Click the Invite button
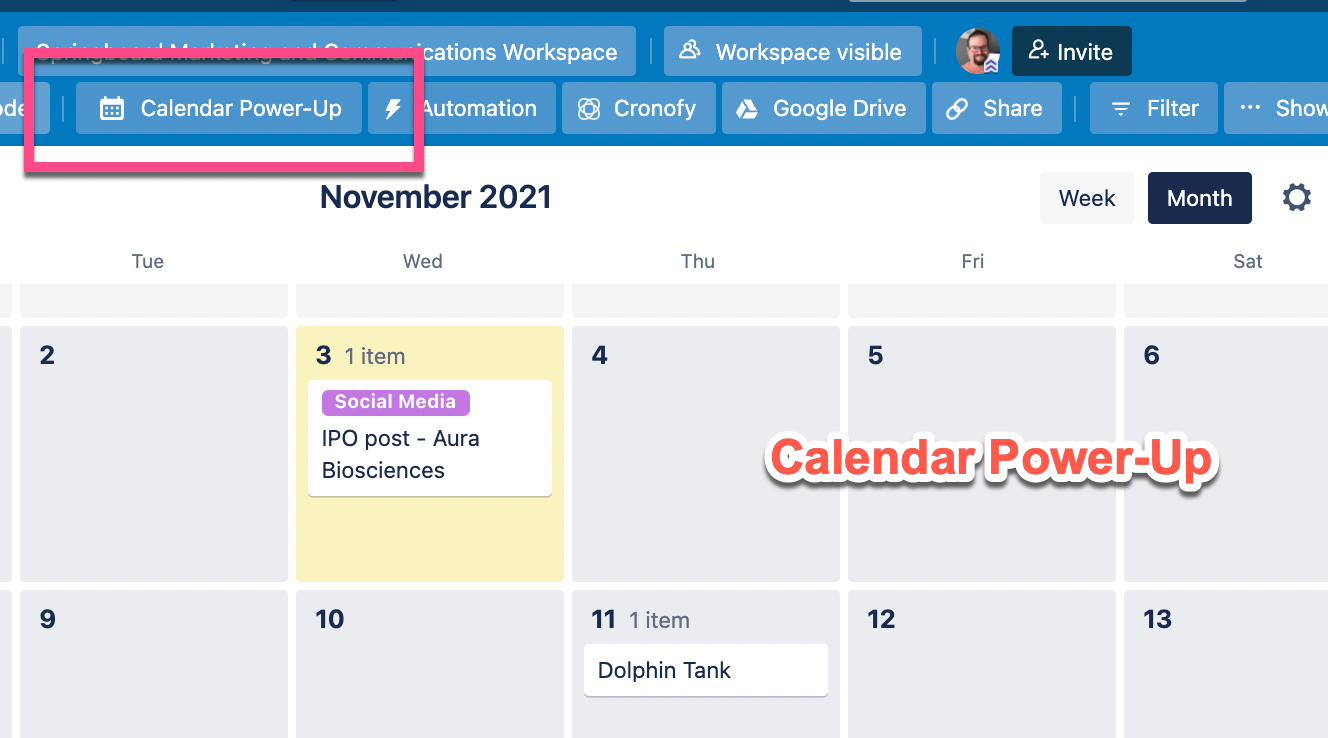Screen dimensions: 1328x738 tap(1071, 50)
